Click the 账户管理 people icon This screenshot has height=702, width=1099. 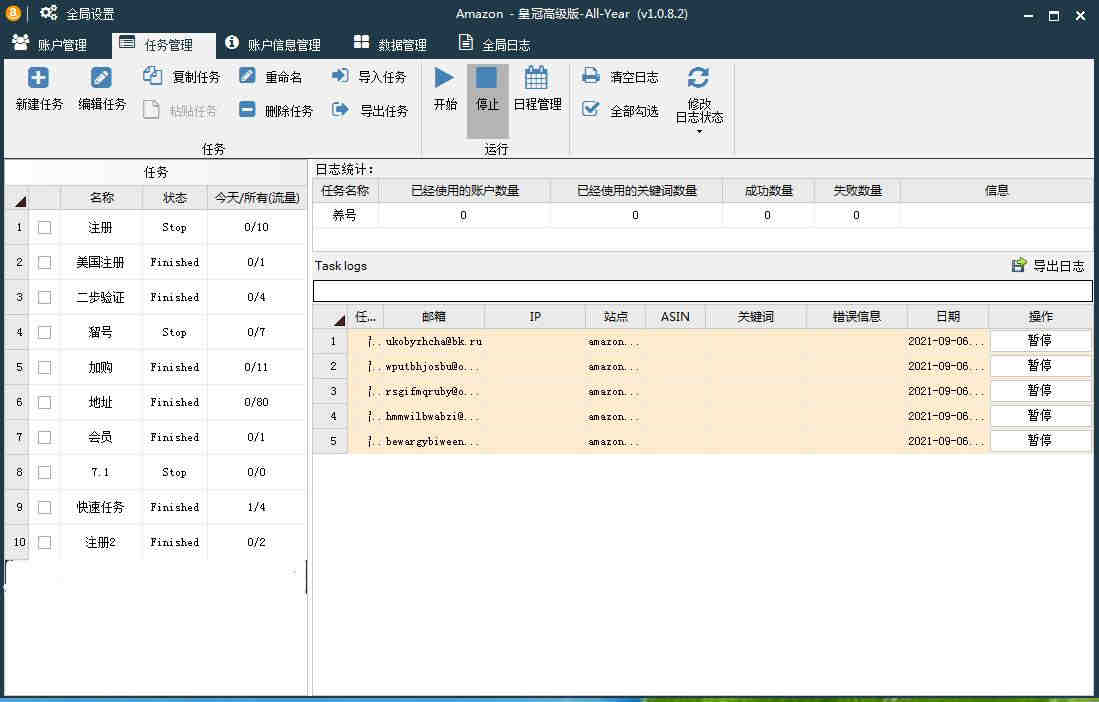point(21,43)
